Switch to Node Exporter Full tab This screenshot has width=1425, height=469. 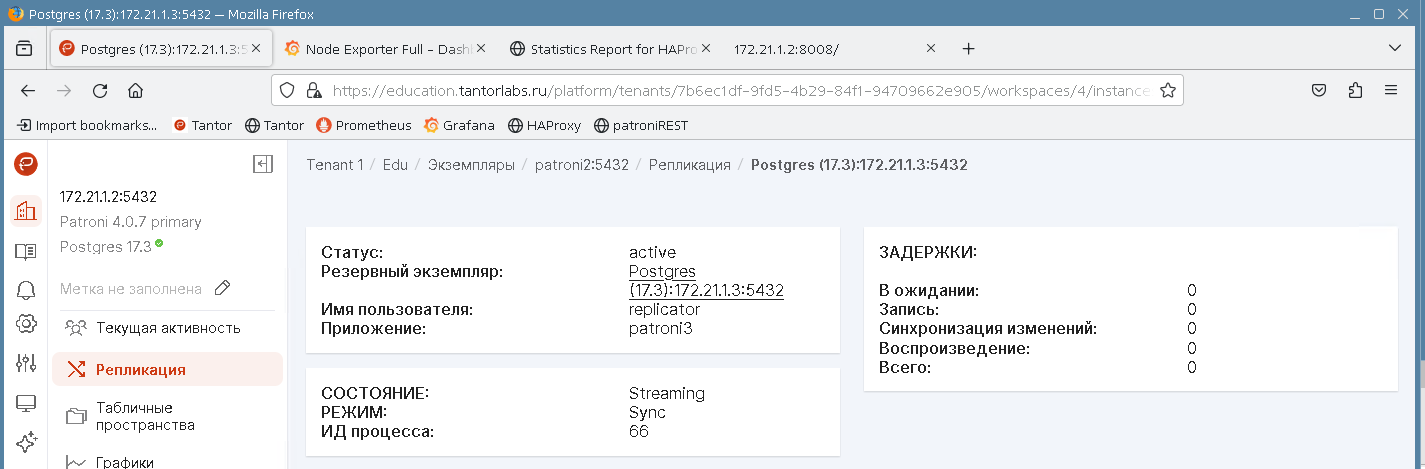384,49
